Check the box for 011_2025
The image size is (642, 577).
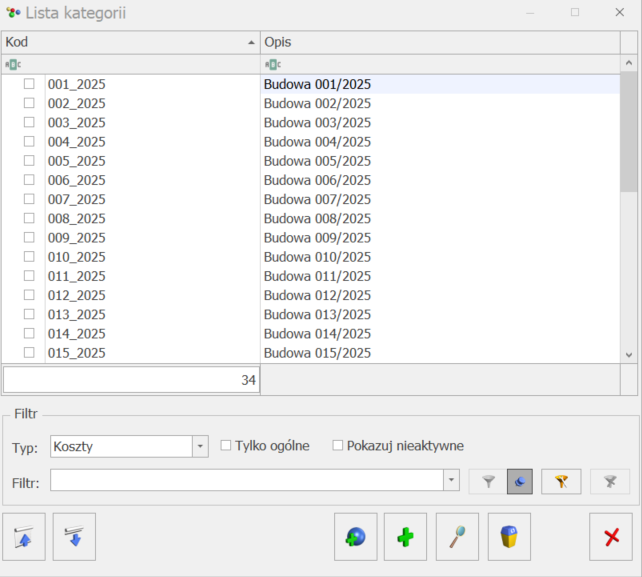(x=29, y=276)
